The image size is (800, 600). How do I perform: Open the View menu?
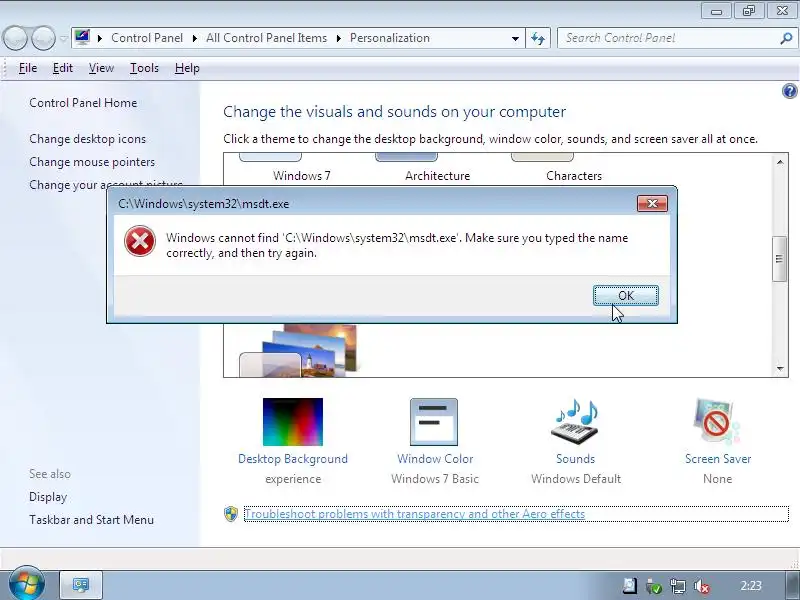pos(101,68)
